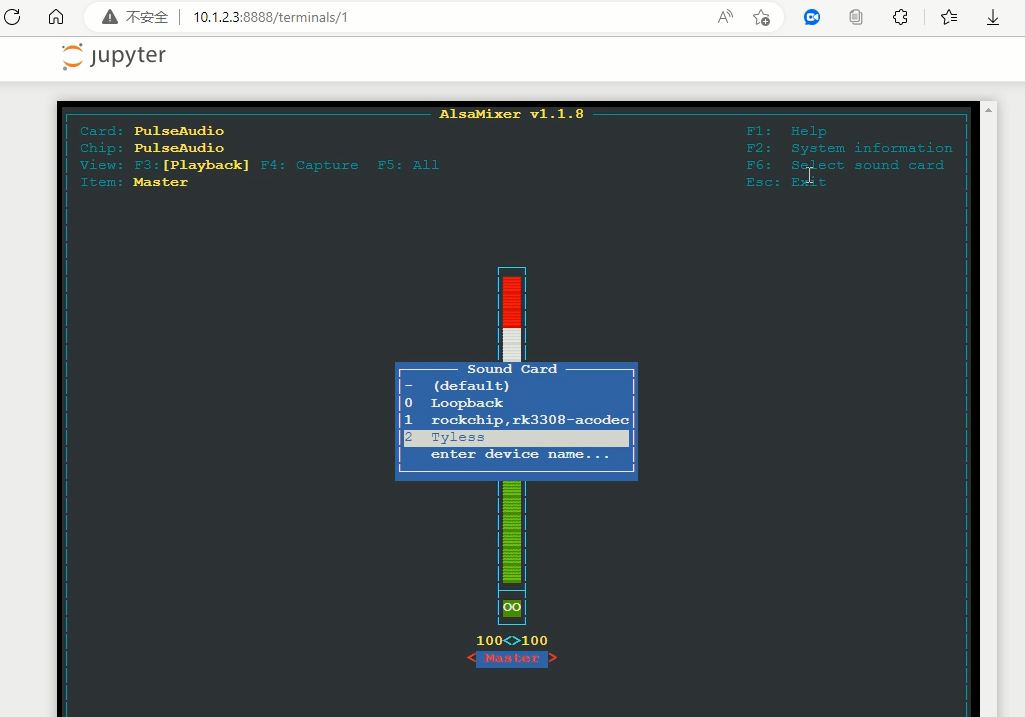Screen dimensions: 1025x717
Task: Click the clipboard collections icon in toolbar
Action: [x=856, y=17]
